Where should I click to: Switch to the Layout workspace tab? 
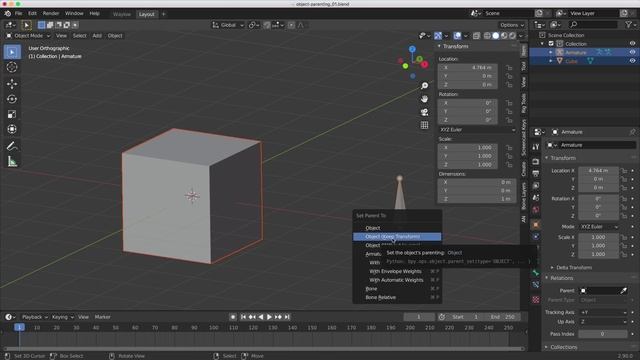[x=147, y=14]
